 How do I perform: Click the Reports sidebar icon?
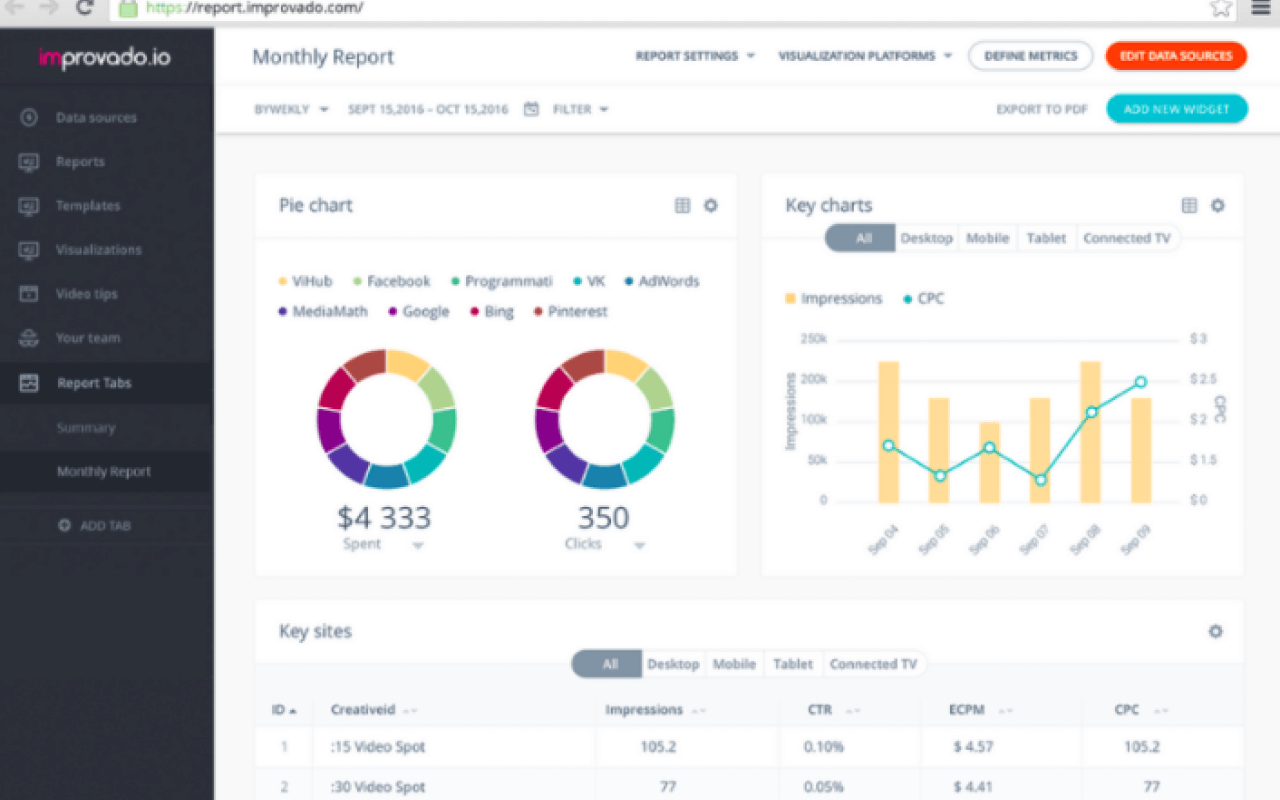click(29, 161)
